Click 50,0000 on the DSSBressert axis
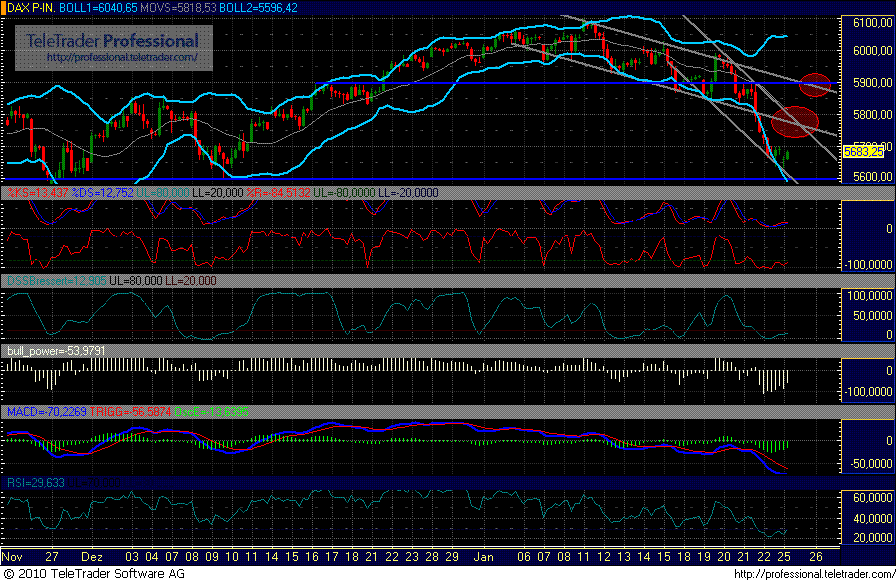 tap(873, 316)
